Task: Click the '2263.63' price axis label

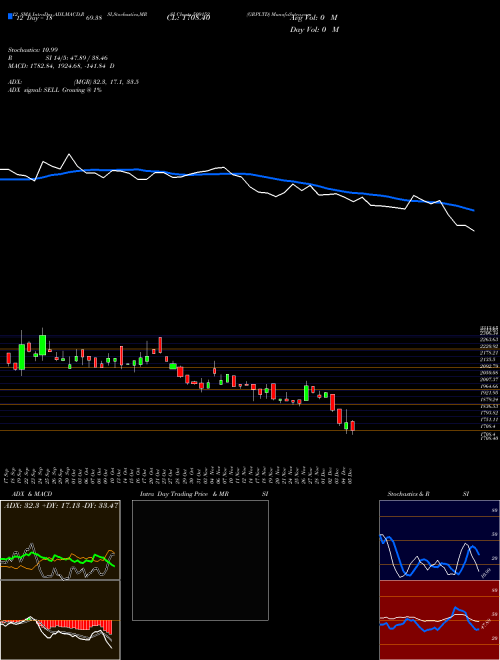Action: click(x=490, y=339)
